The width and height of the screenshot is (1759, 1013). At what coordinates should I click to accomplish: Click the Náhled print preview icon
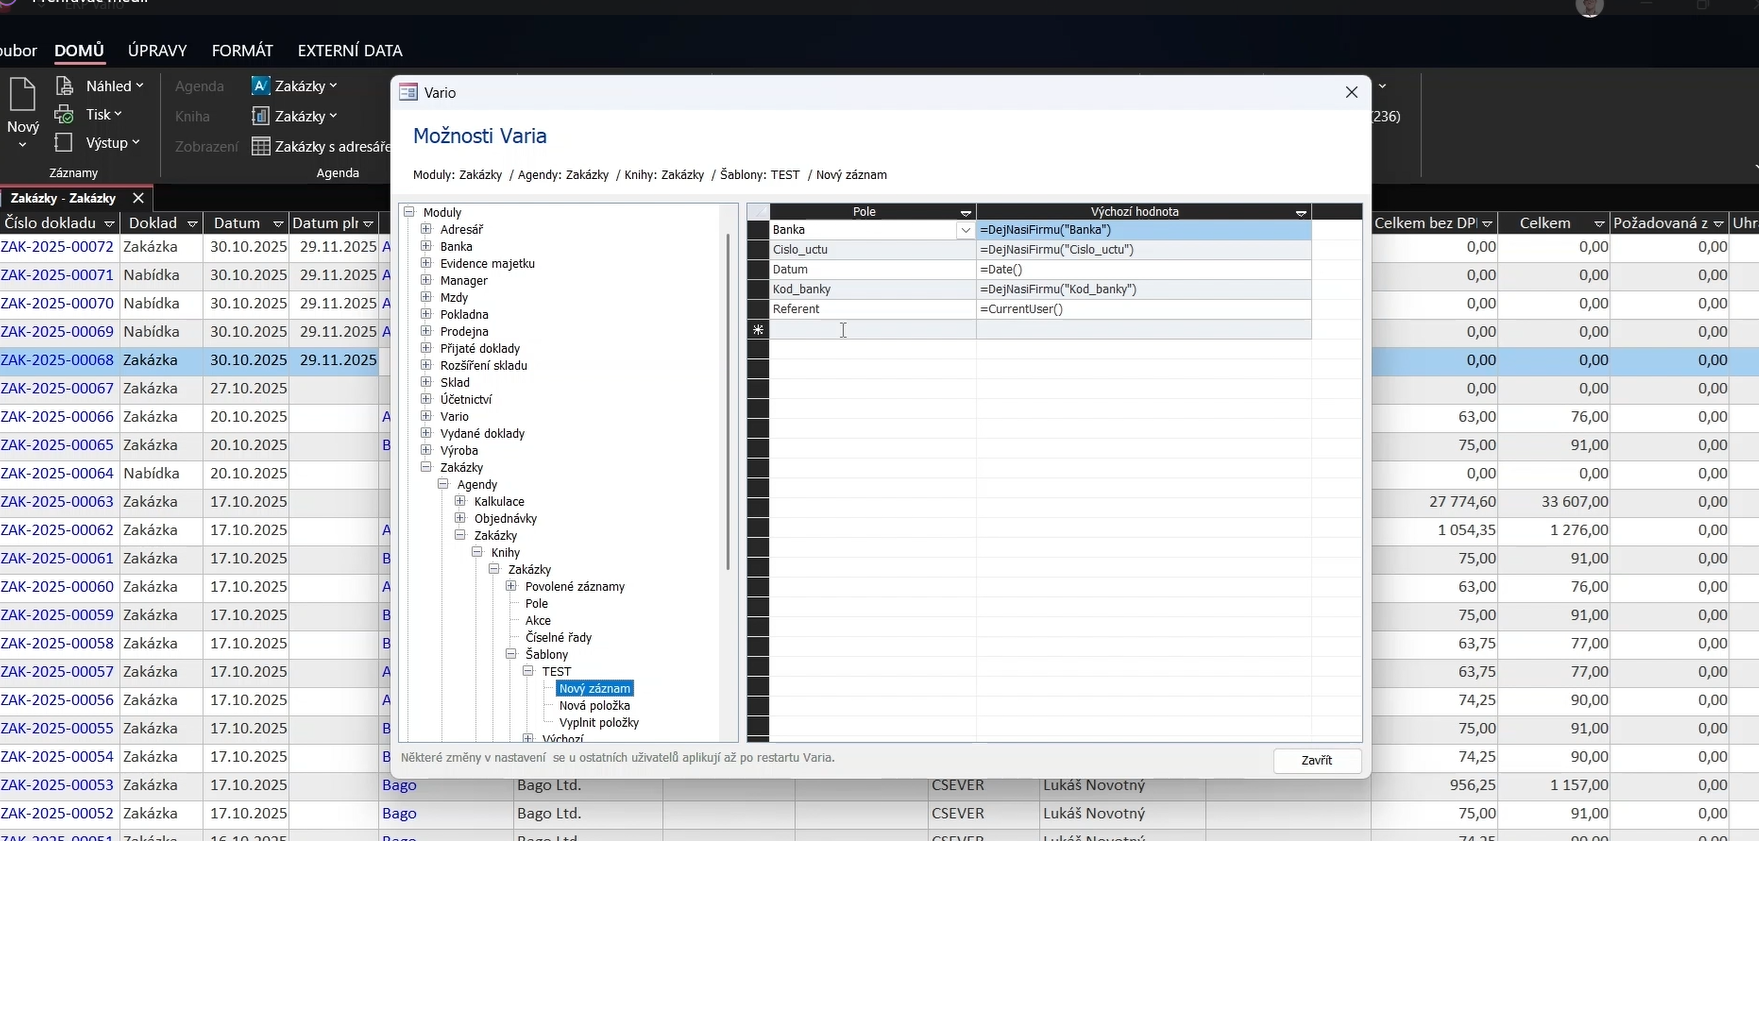[64, 86]
